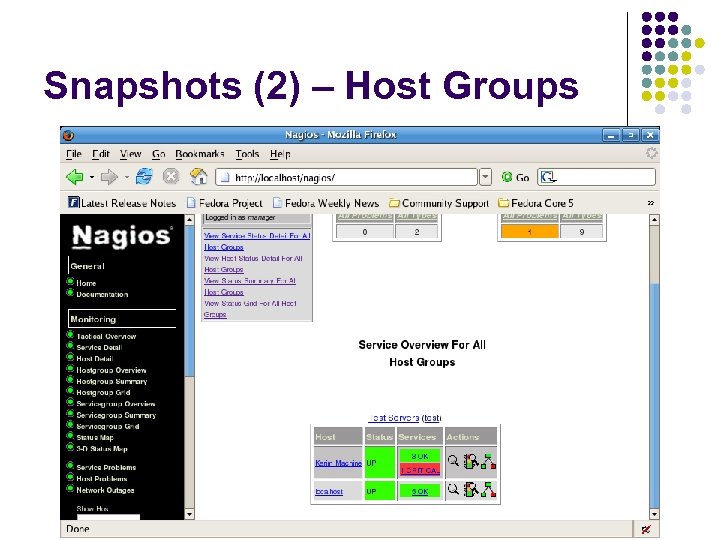Open Documentation in Nagios sidebar

point(102,294)
